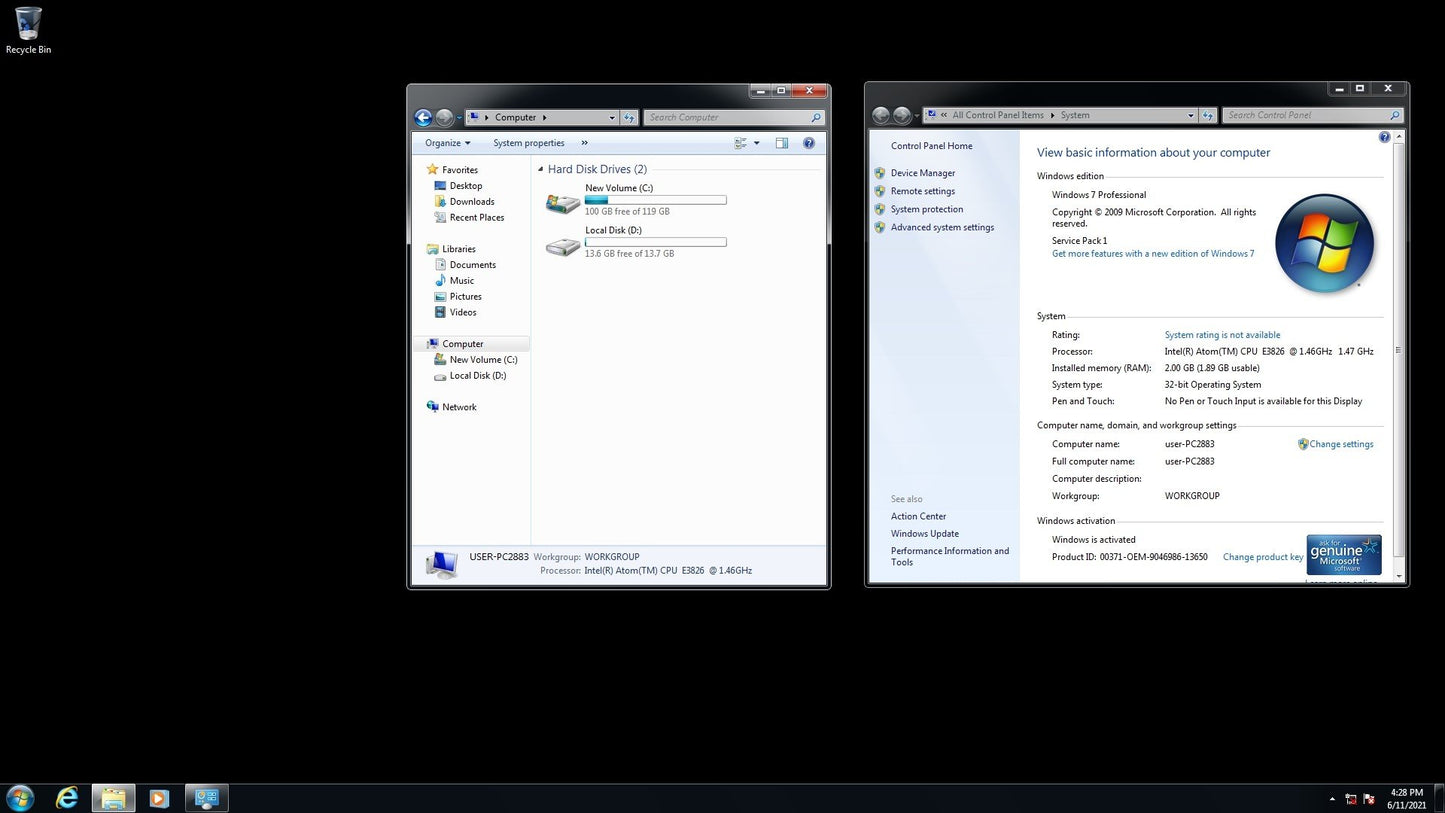Click the Music library icon in sidebar

point(441,281)
